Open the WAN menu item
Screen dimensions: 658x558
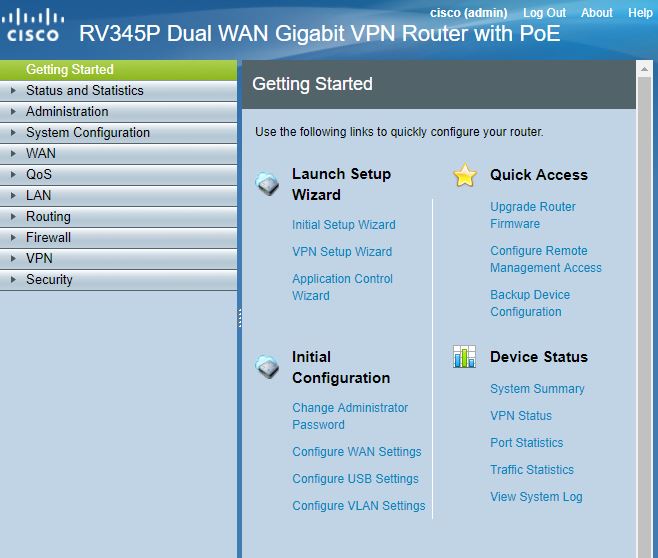pos(118,154)
